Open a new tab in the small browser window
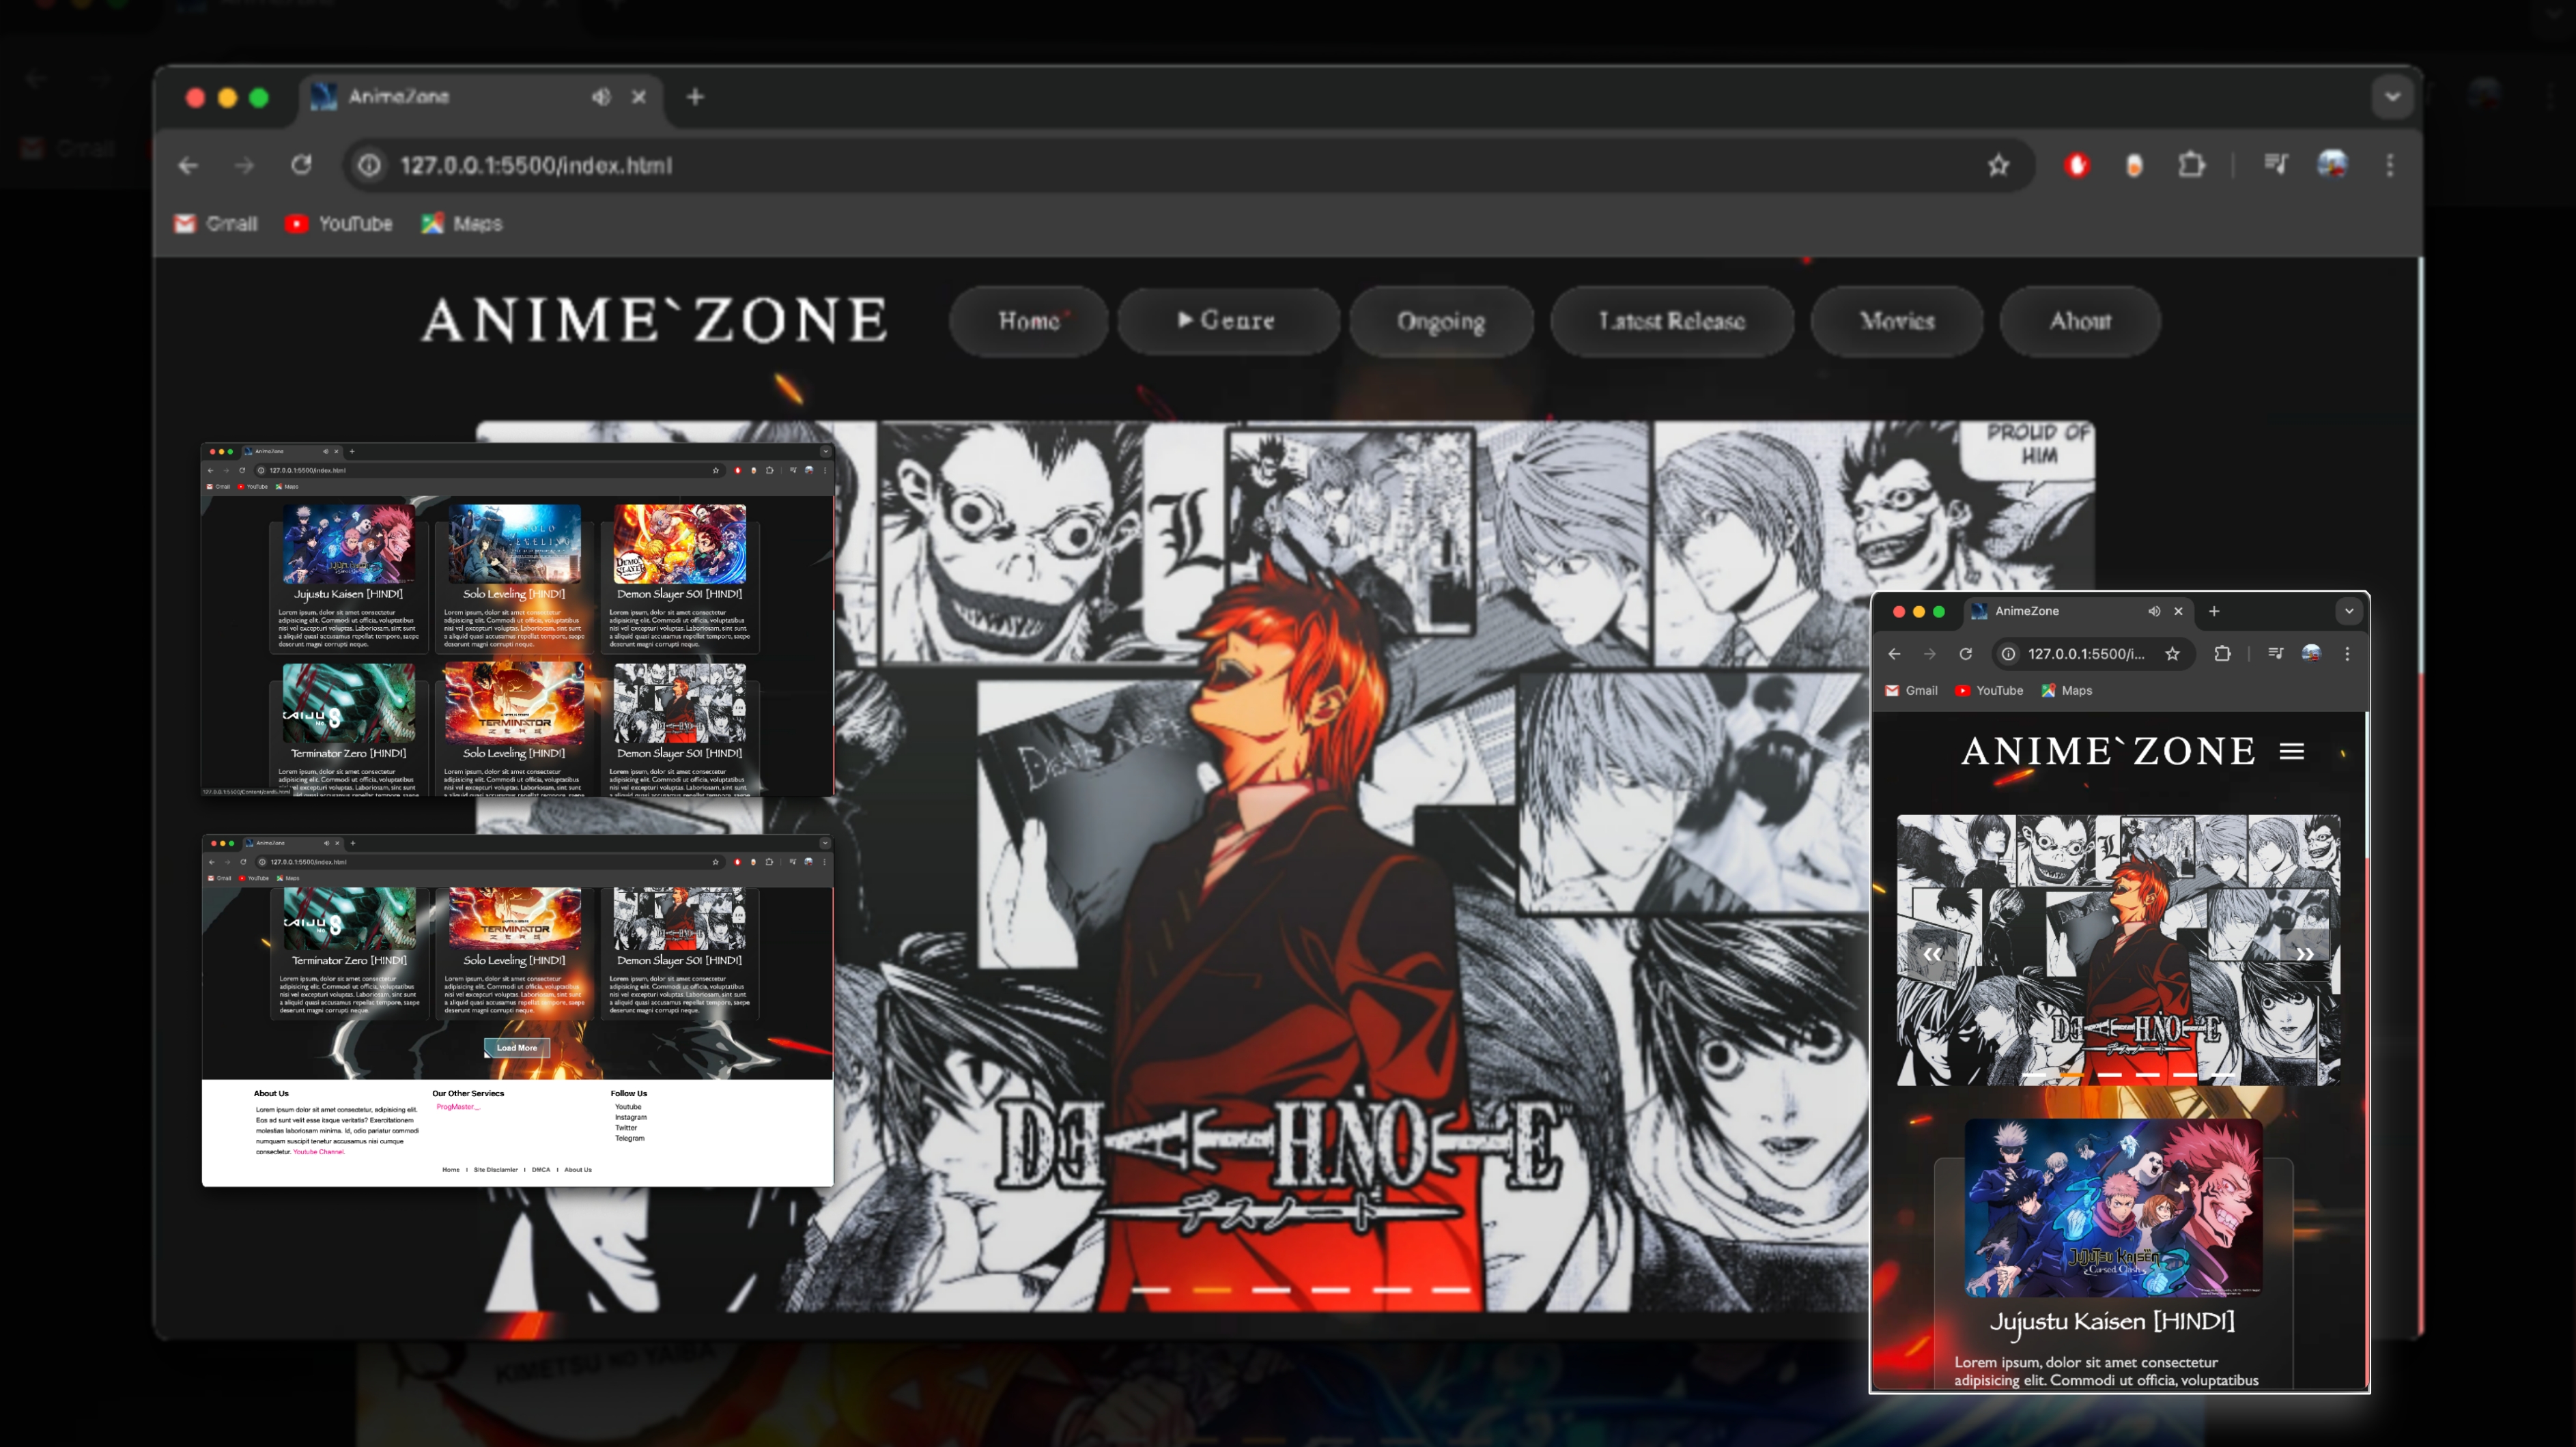The width and height of the screenshot is (2576, 1447). [2214, 611]
